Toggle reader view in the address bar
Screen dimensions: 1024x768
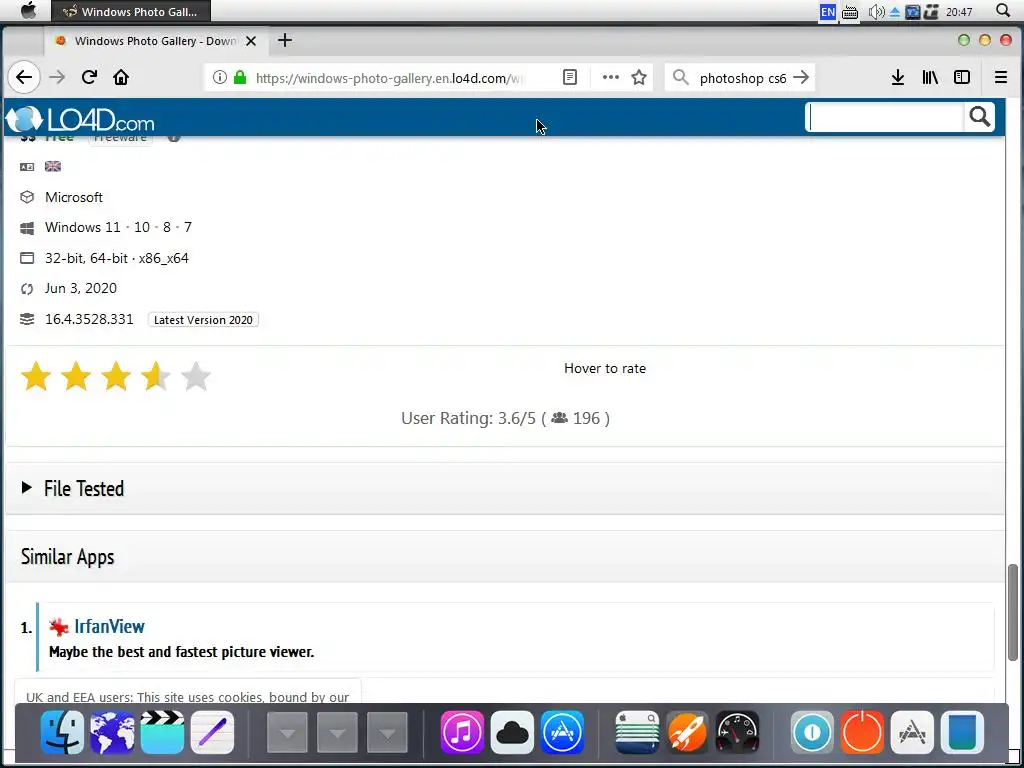pyautogui.click(x=569, y=78)
